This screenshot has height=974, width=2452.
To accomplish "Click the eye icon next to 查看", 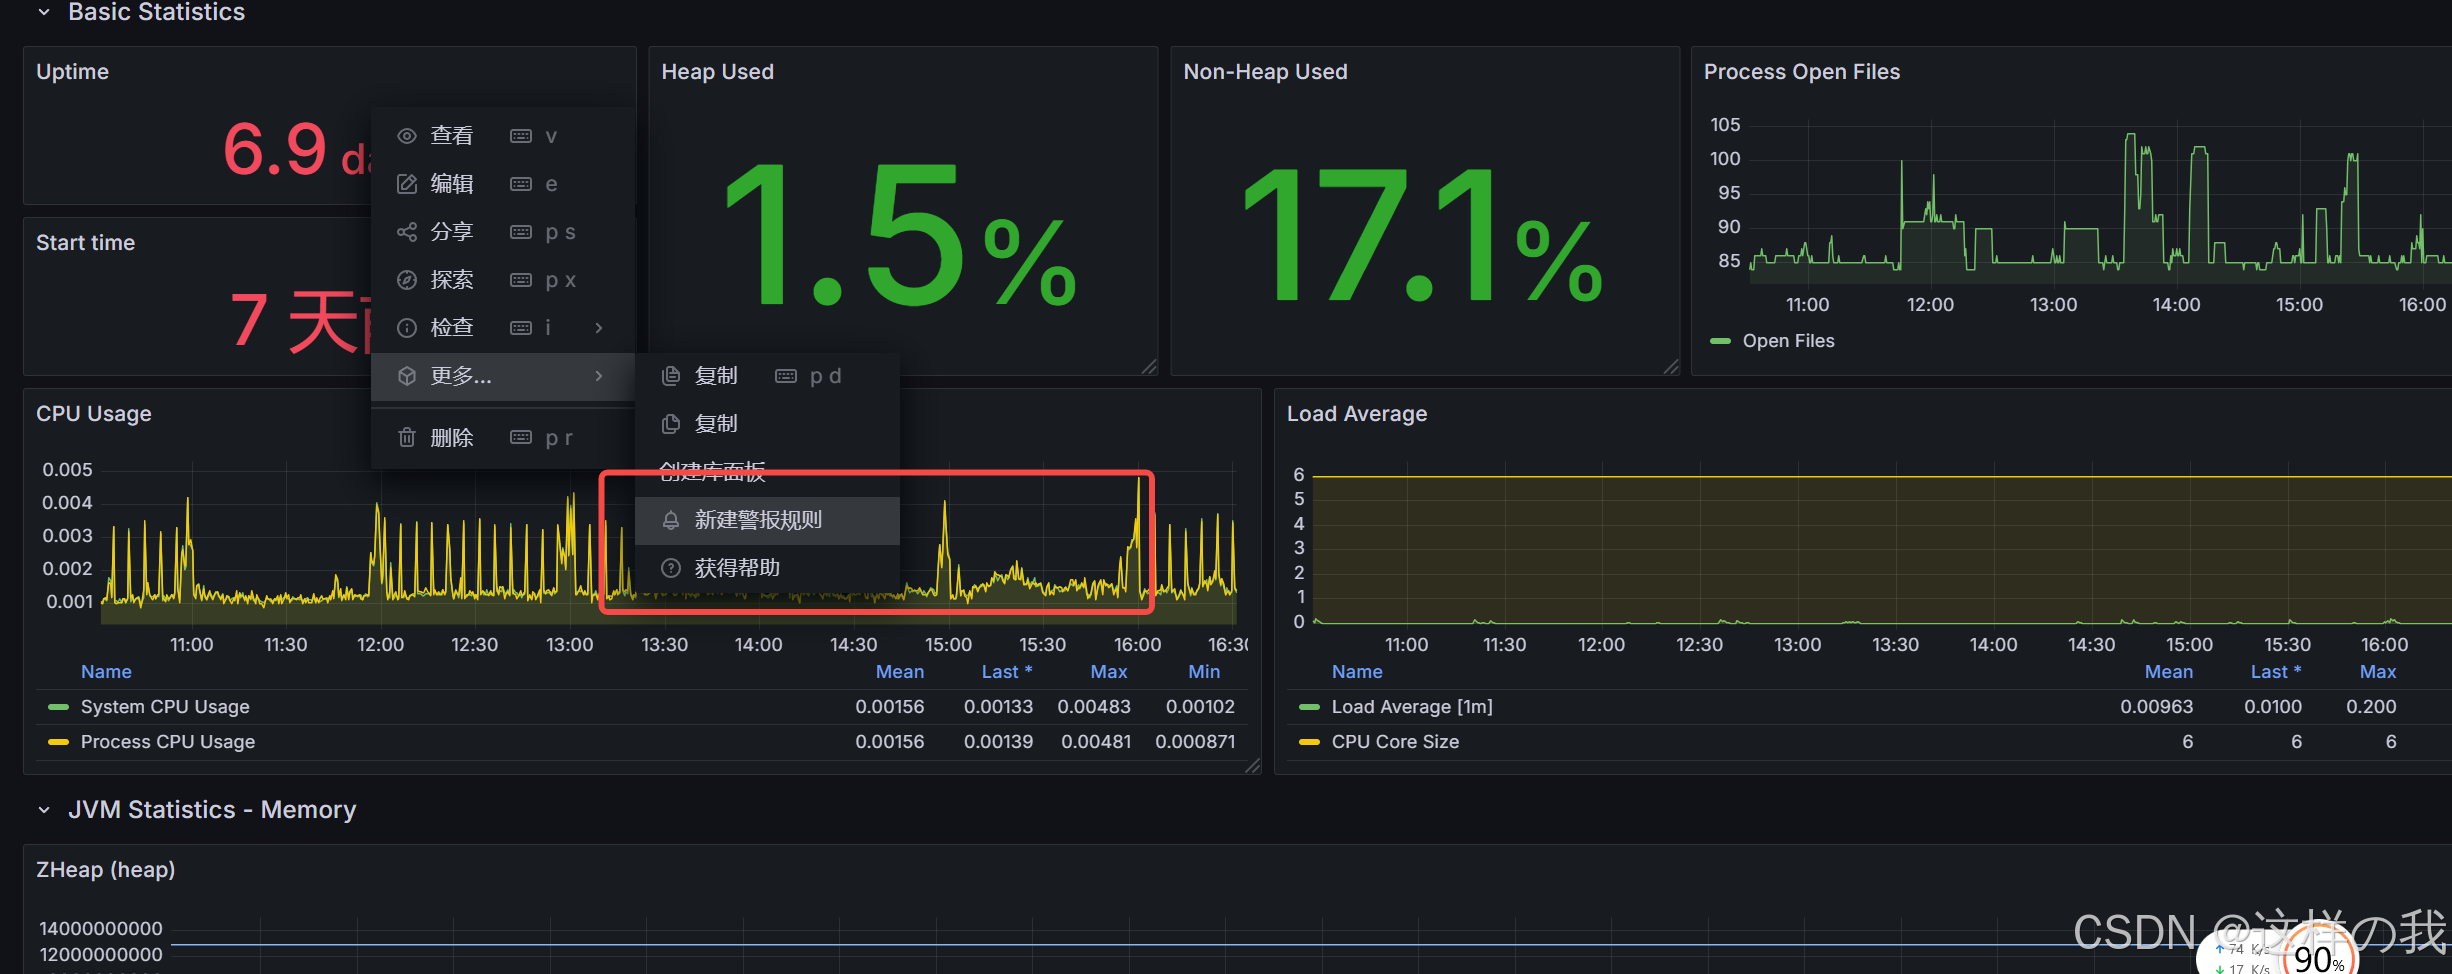I will pyautogui.click(x=406, y=136).
